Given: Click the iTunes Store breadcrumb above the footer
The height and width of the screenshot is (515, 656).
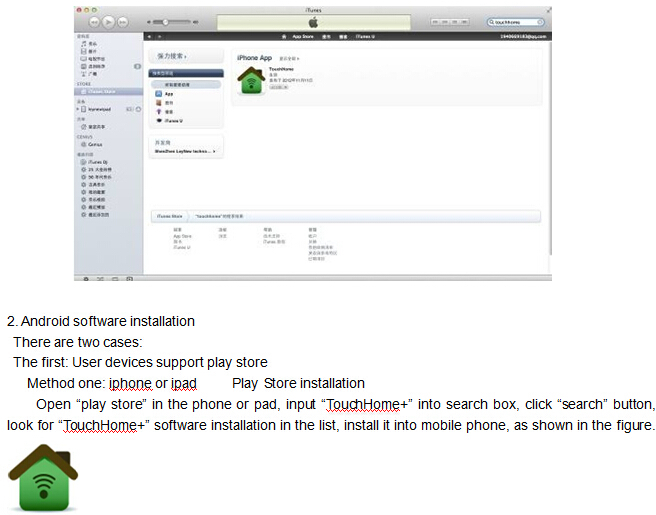Looking at the screenshot, I should click(169, 216).
